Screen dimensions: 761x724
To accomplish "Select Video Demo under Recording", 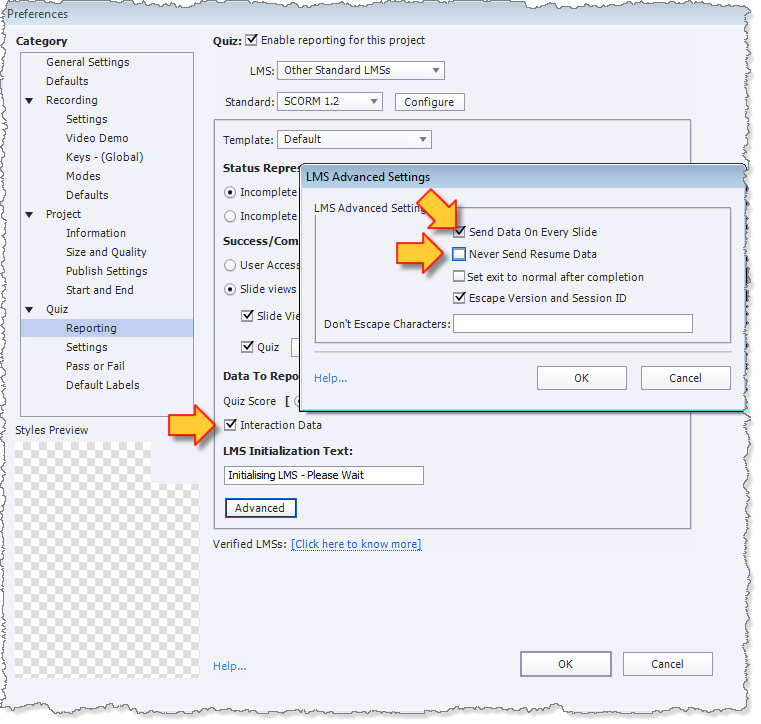I will tap(97, 138).
